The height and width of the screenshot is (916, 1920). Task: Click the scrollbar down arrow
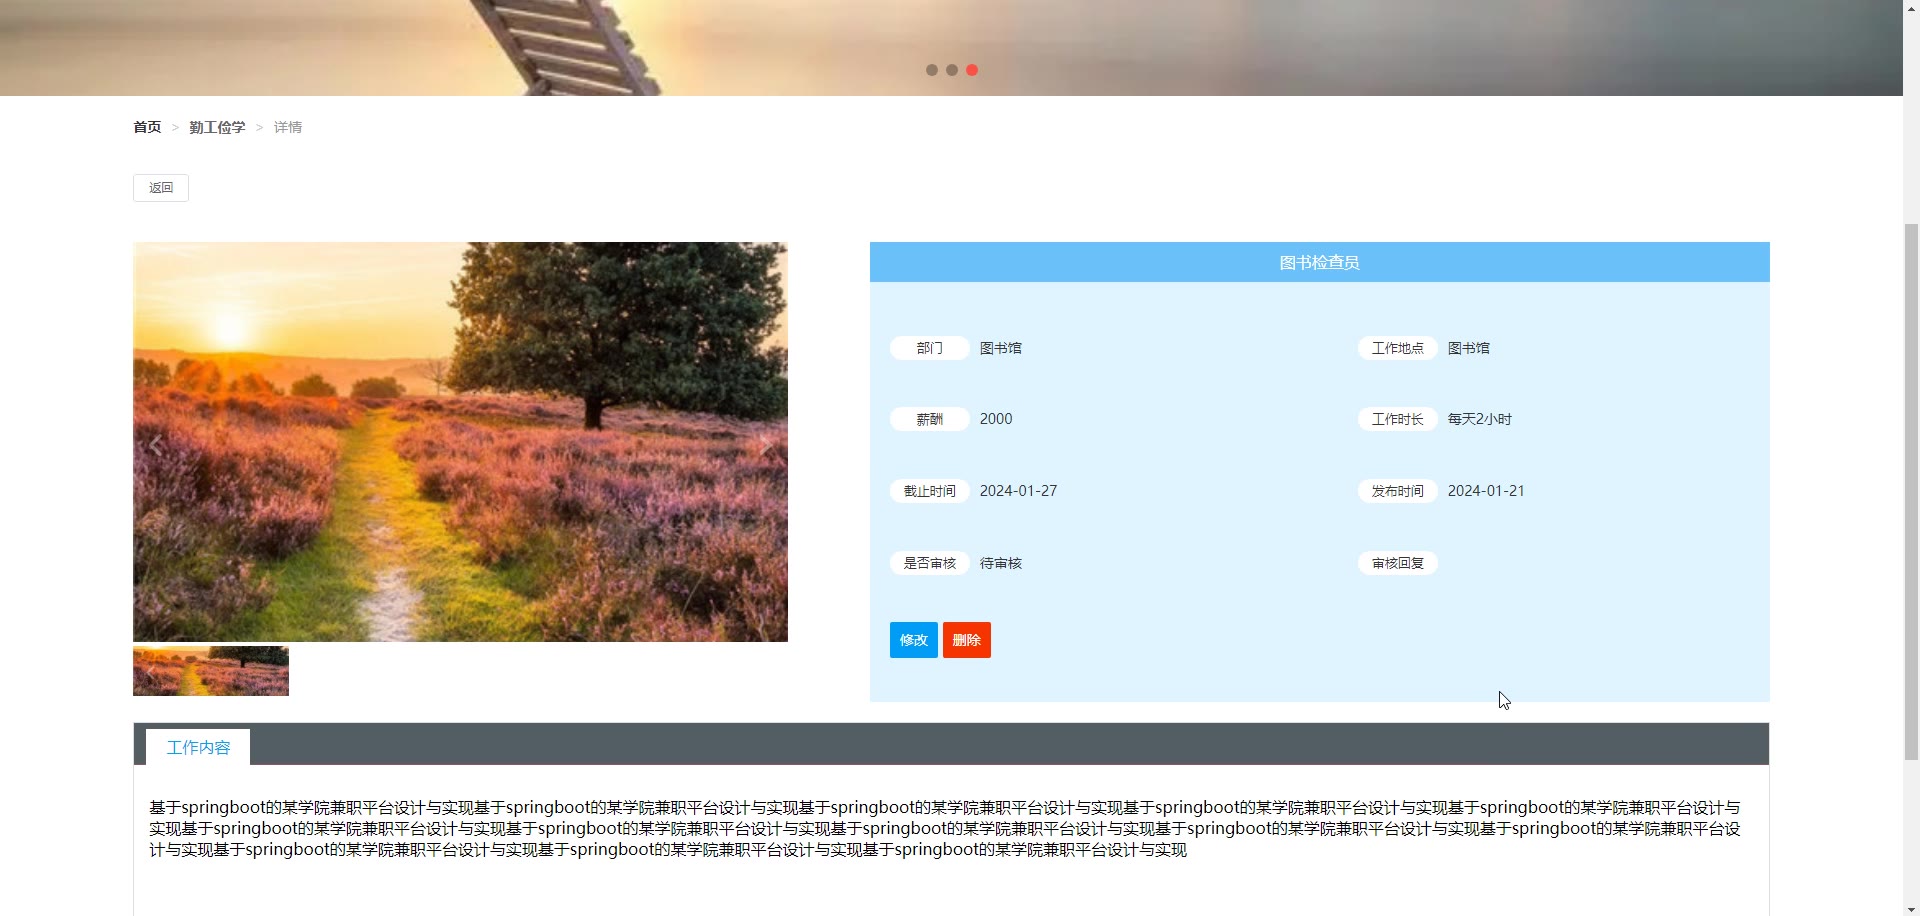point(1911,909)
